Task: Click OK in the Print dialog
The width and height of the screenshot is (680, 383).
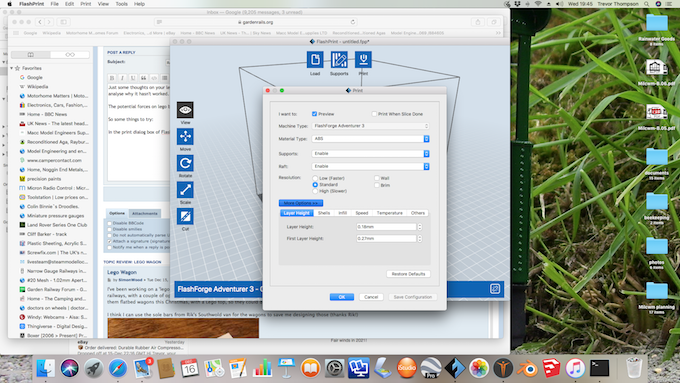Action: pyautogui.click(x=342, y=297)
